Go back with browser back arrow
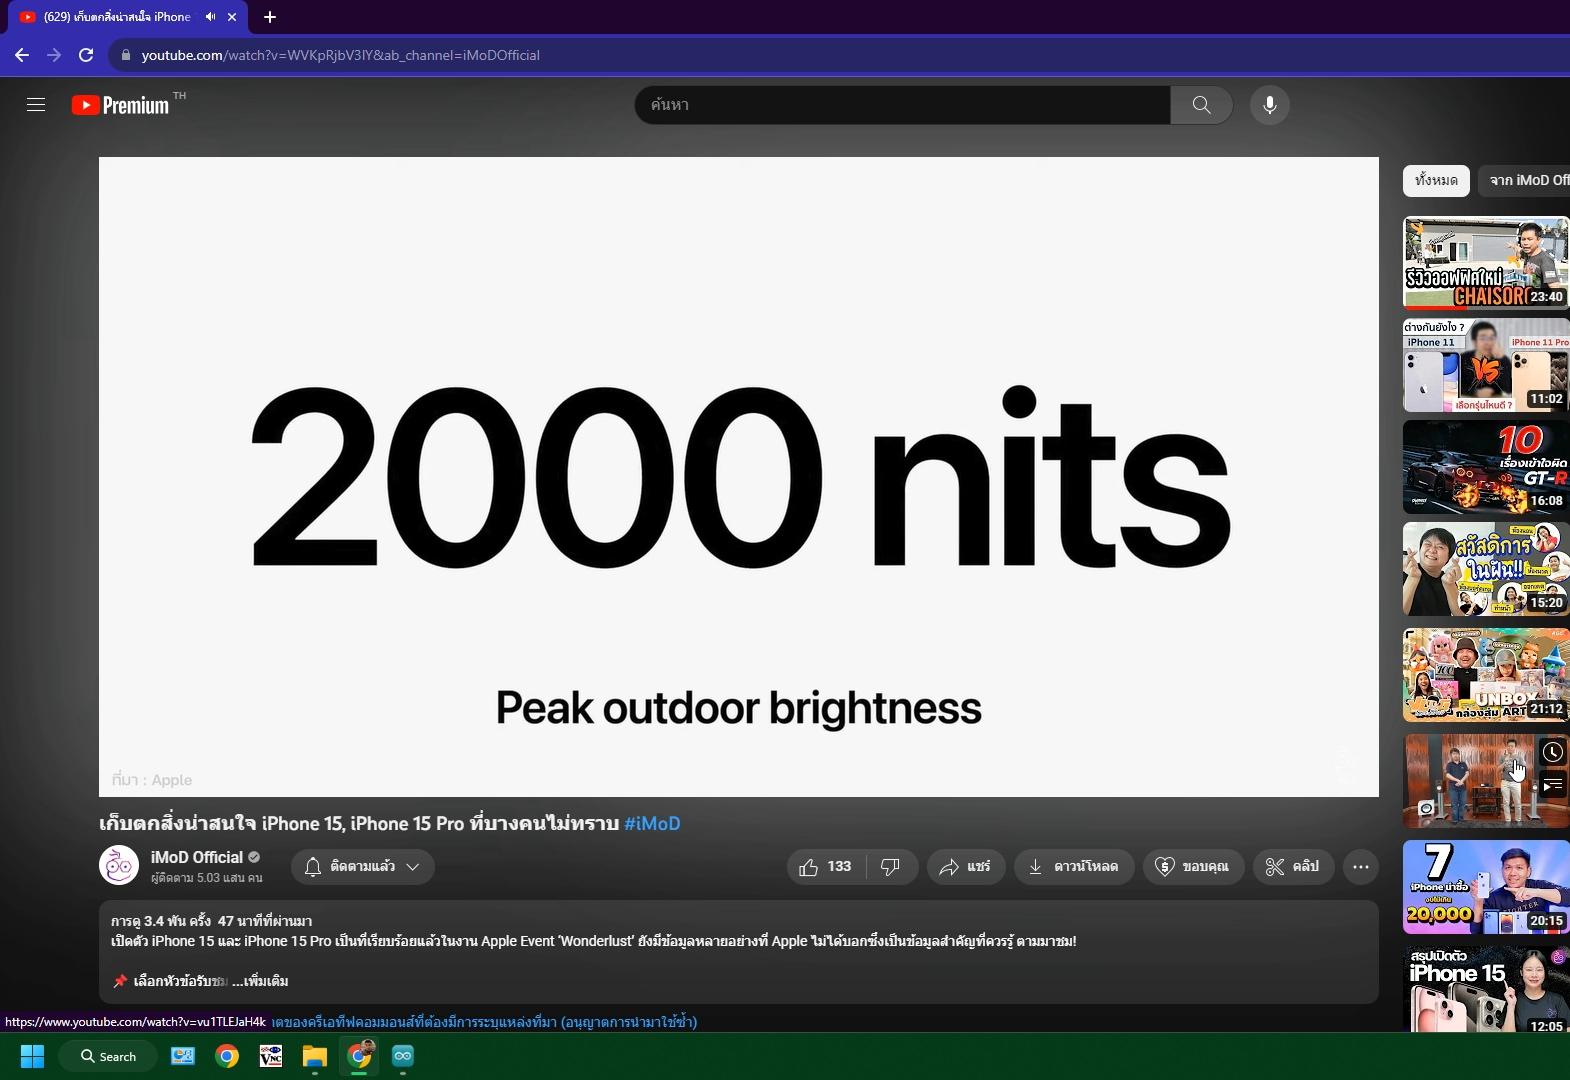 (22, 55)
